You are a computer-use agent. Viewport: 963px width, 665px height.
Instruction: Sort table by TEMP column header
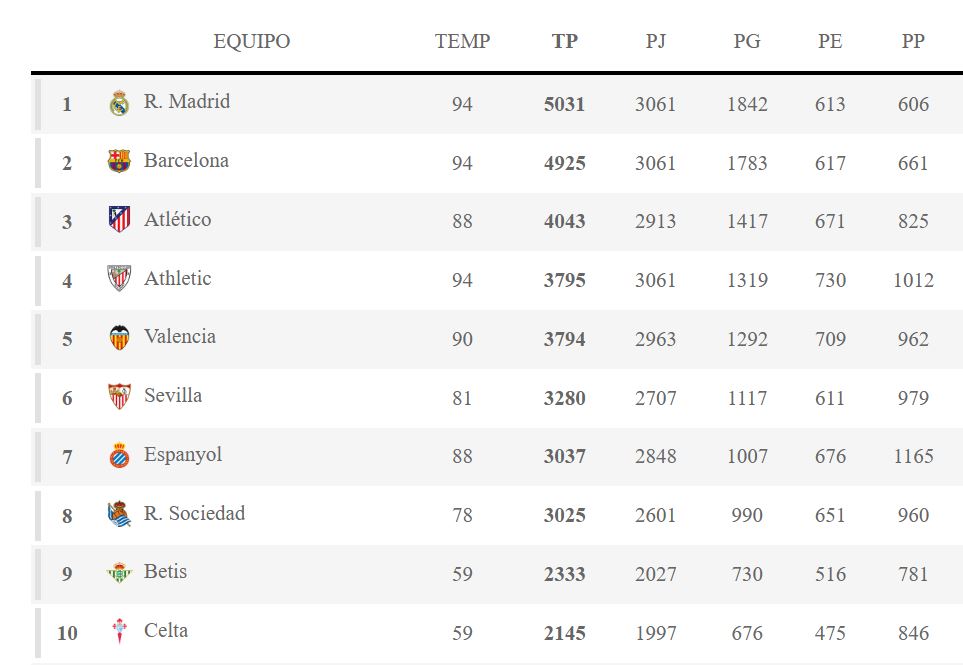click(462, 41)
